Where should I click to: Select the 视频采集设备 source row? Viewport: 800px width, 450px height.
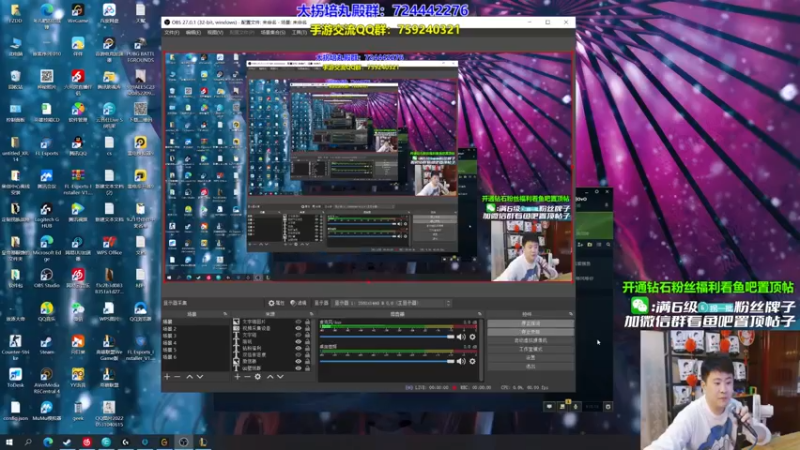coord(263,329)
